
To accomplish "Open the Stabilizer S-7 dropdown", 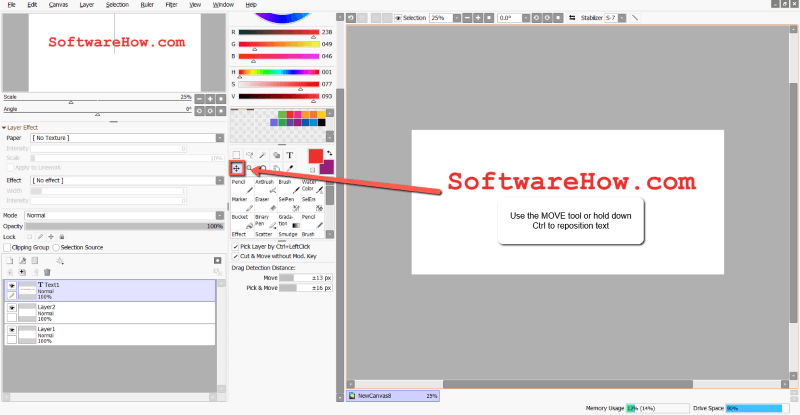I will (x=622, y=18).
